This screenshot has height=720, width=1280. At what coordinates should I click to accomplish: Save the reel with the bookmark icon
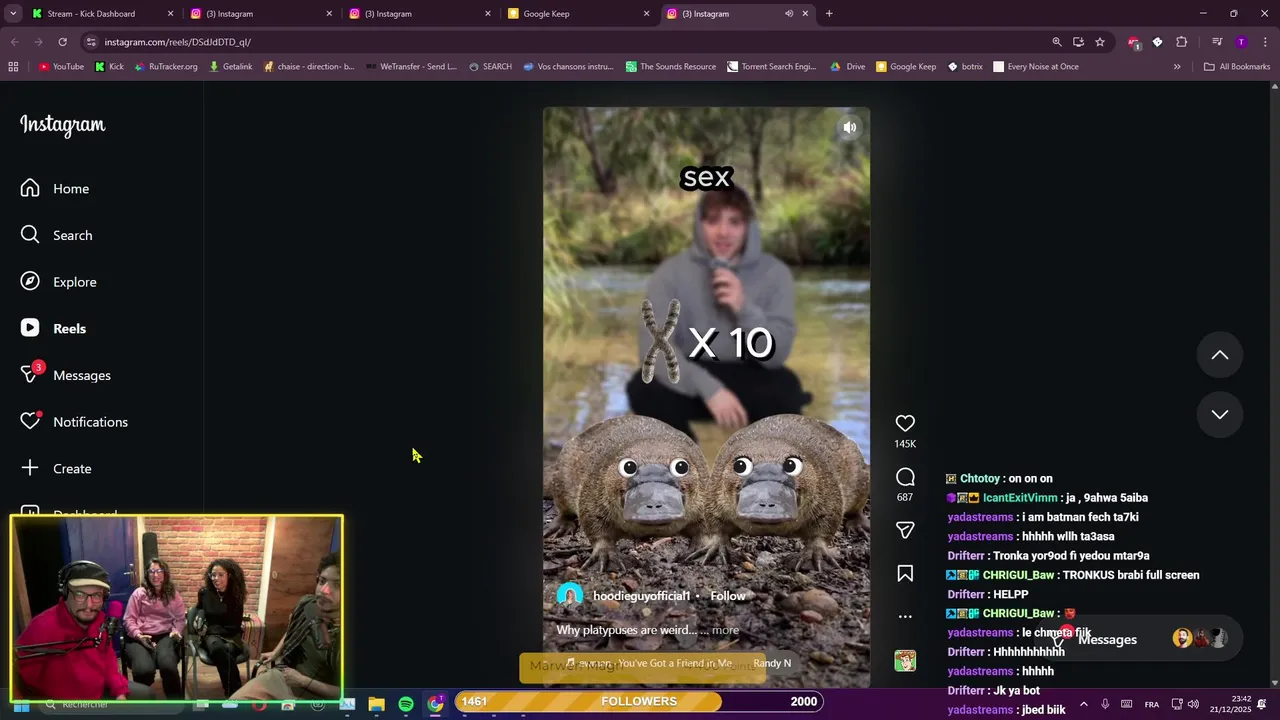click(x=905, y=573)
